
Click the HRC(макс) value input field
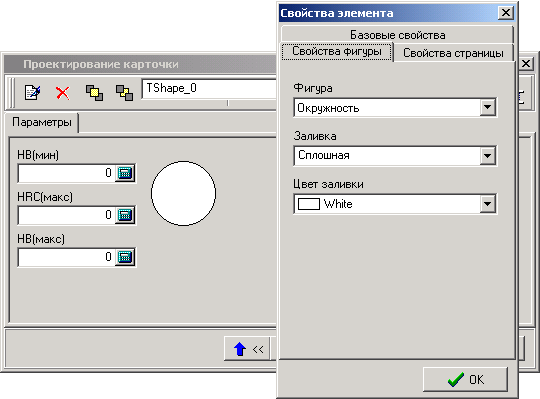point(66,215)
